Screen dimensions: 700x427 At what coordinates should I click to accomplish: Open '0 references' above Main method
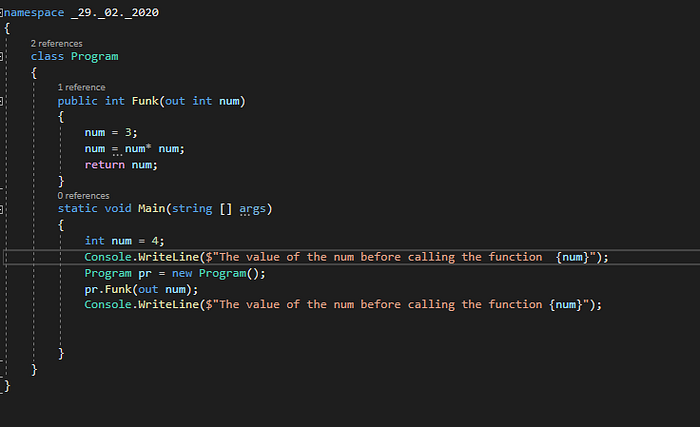[83, 196]
